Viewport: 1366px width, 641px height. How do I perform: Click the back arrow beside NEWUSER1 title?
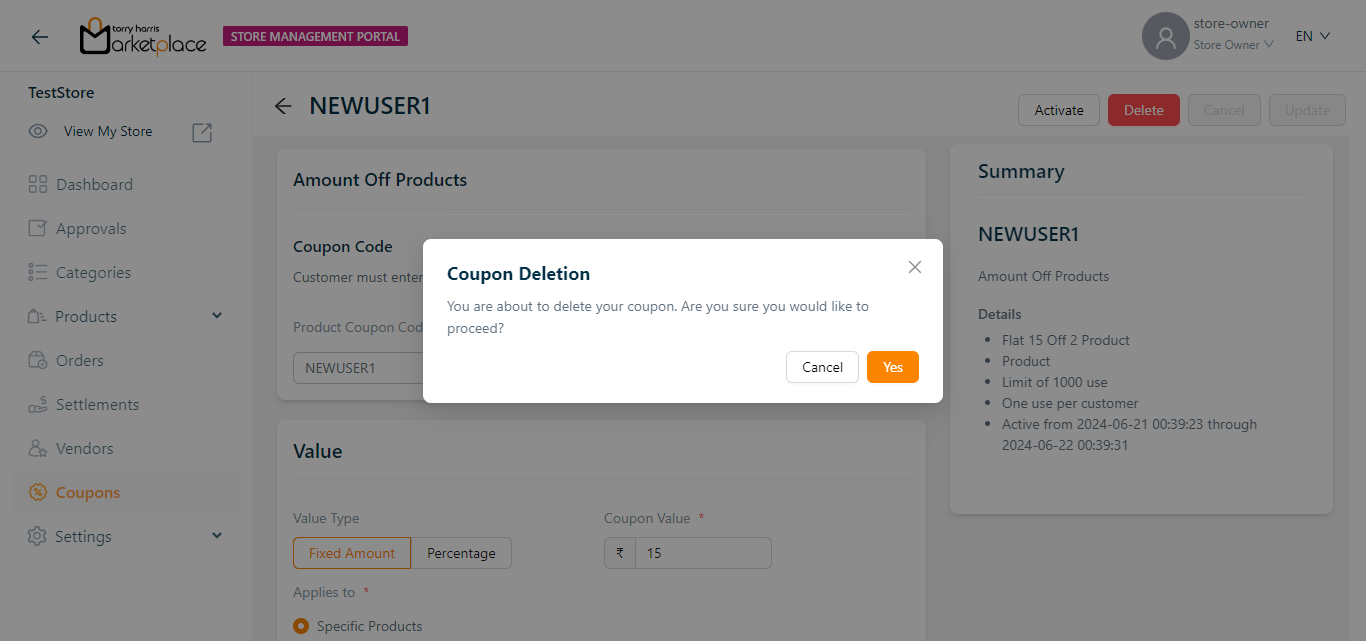[x=283, y=106]
